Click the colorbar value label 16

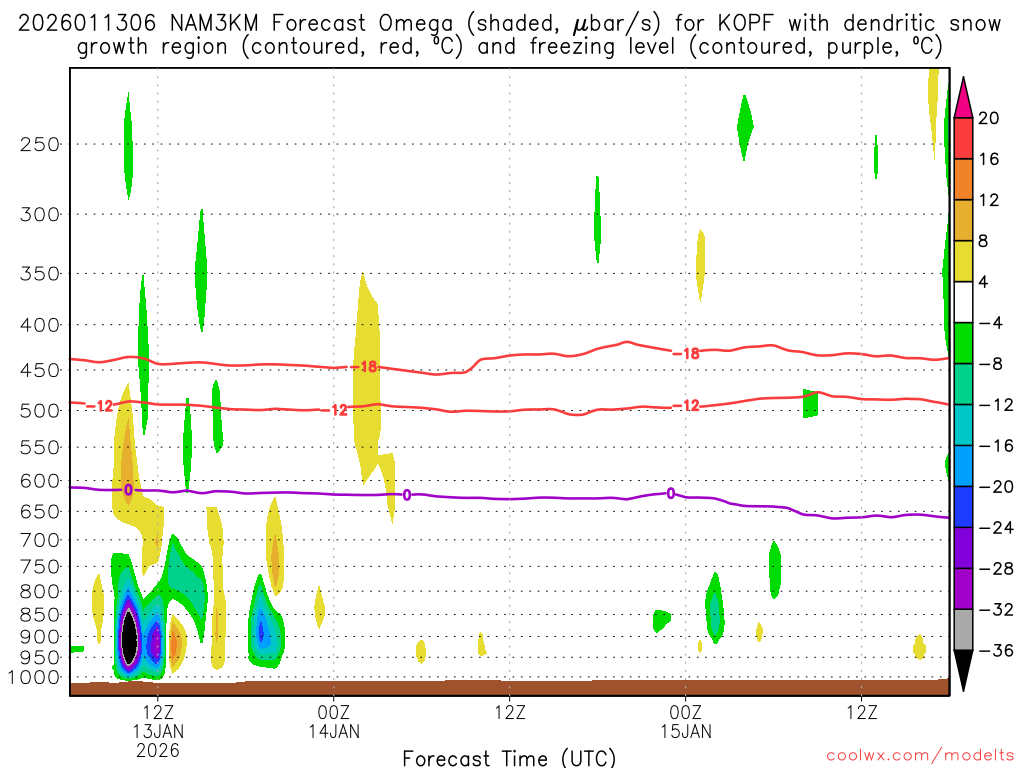988,159
